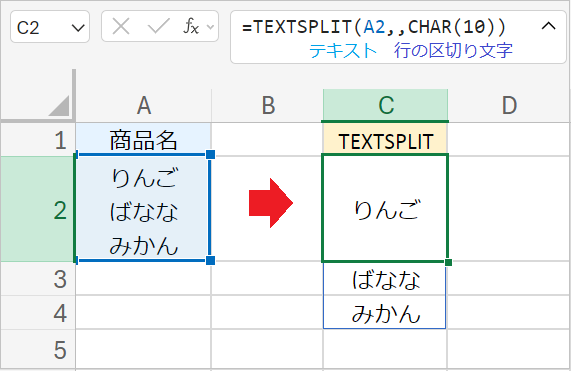This screenshot has width=572, height=371.
Task: Select row 3 header
Action: point(38,279)
